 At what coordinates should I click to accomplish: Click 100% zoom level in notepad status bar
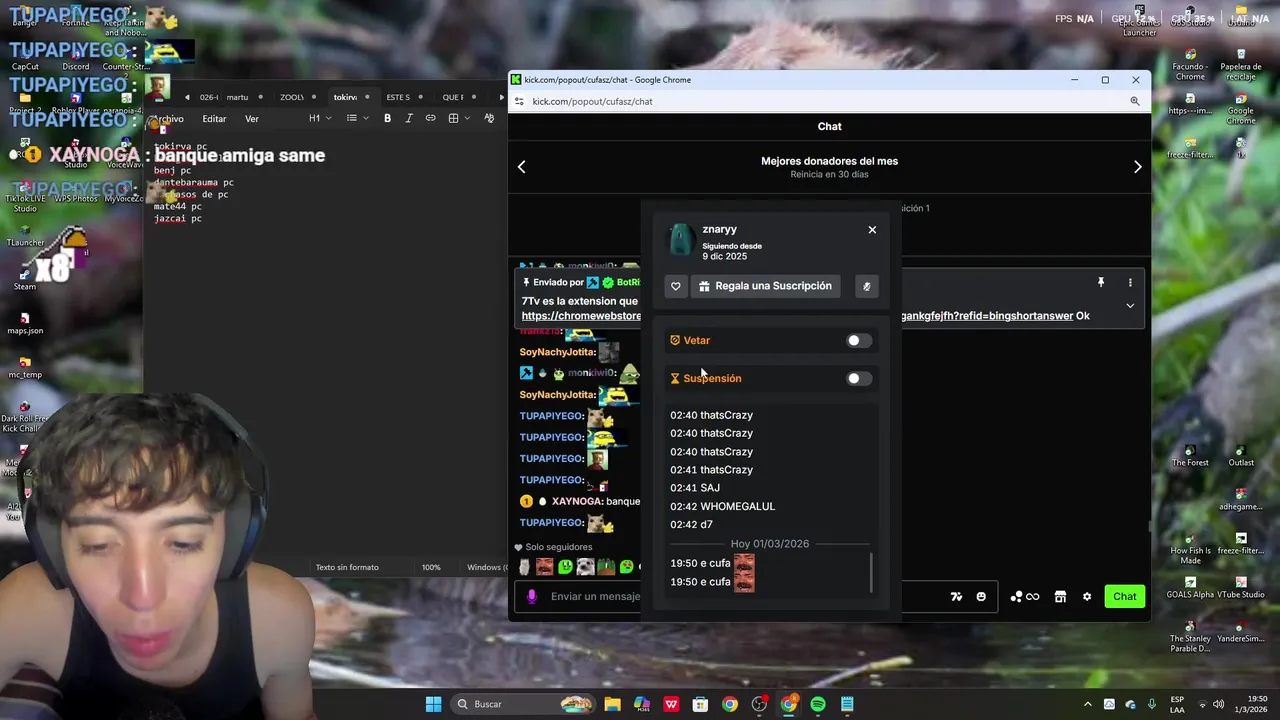(431, 568)
